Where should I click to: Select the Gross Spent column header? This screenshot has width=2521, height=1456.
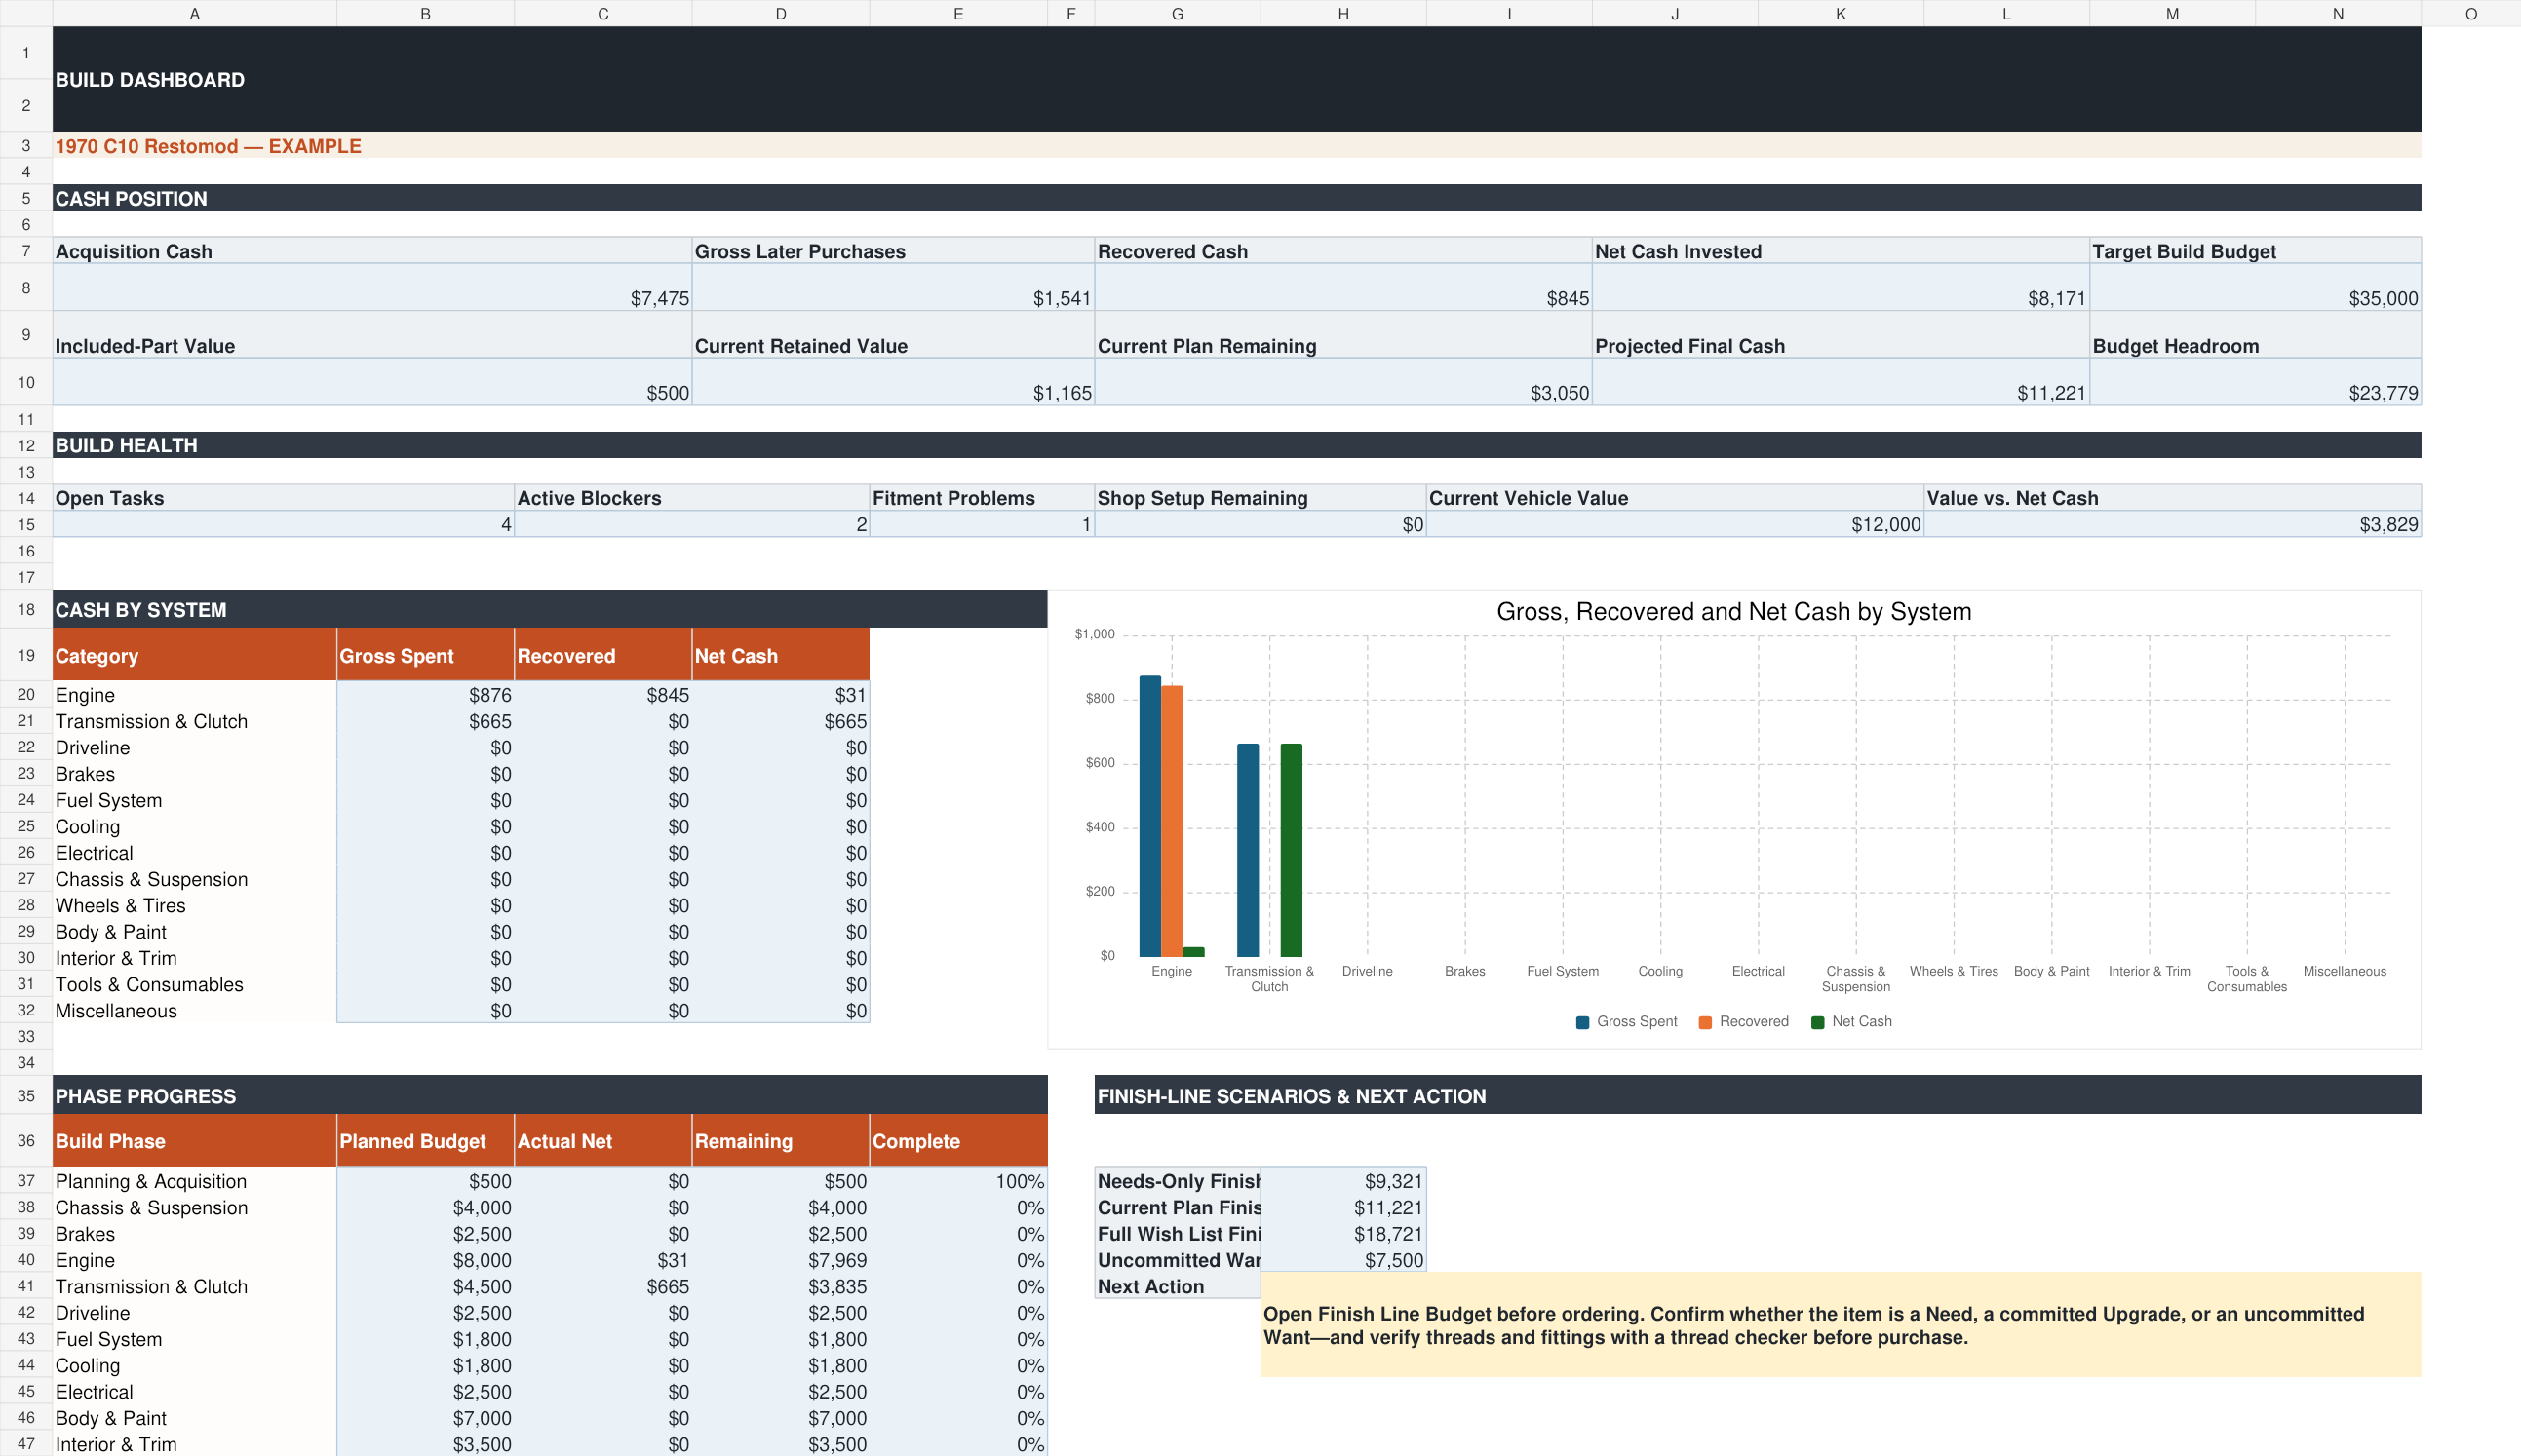point(425,655)
